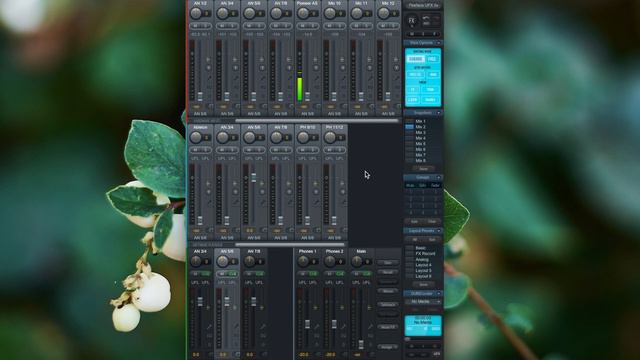Screen dimensions: 640x360
Task: Collapse the Snapshots section arrow
Action: pyautogui.click(x=439, y=113)
